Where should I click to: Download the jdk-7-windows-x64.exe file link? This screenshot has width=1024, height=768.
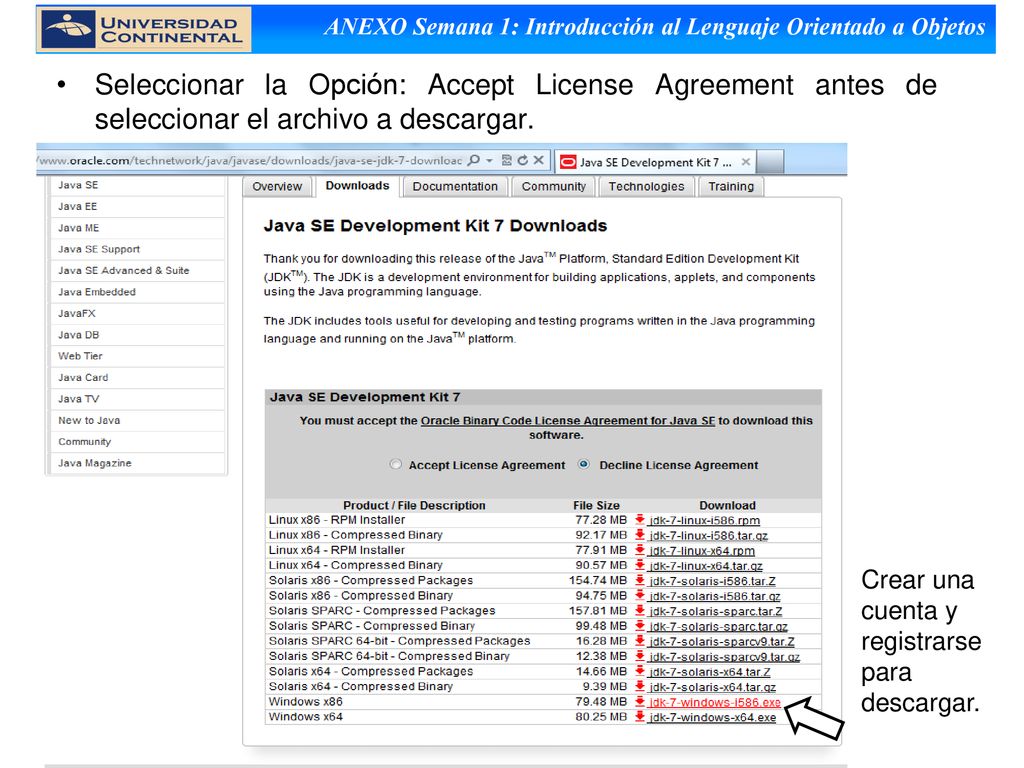(x=712, y=718)
